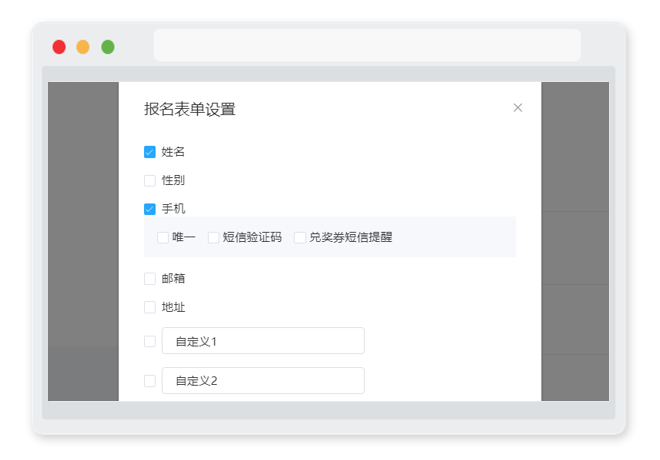Uncheck the 手机 checkbox
660x460 pixels.
150,209
